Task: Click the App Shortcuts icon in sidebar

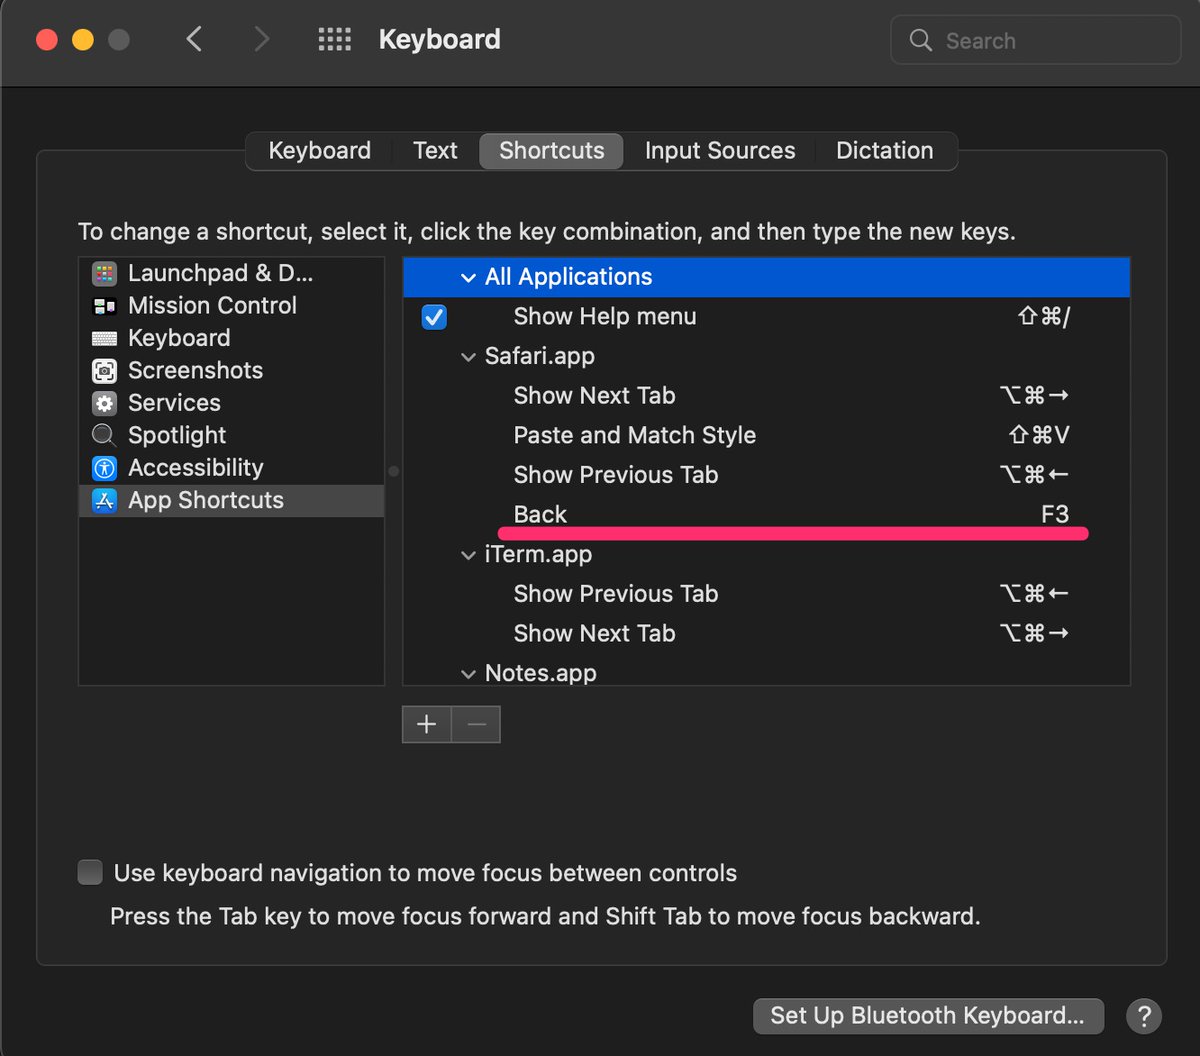Action: [x=104, y=500]
